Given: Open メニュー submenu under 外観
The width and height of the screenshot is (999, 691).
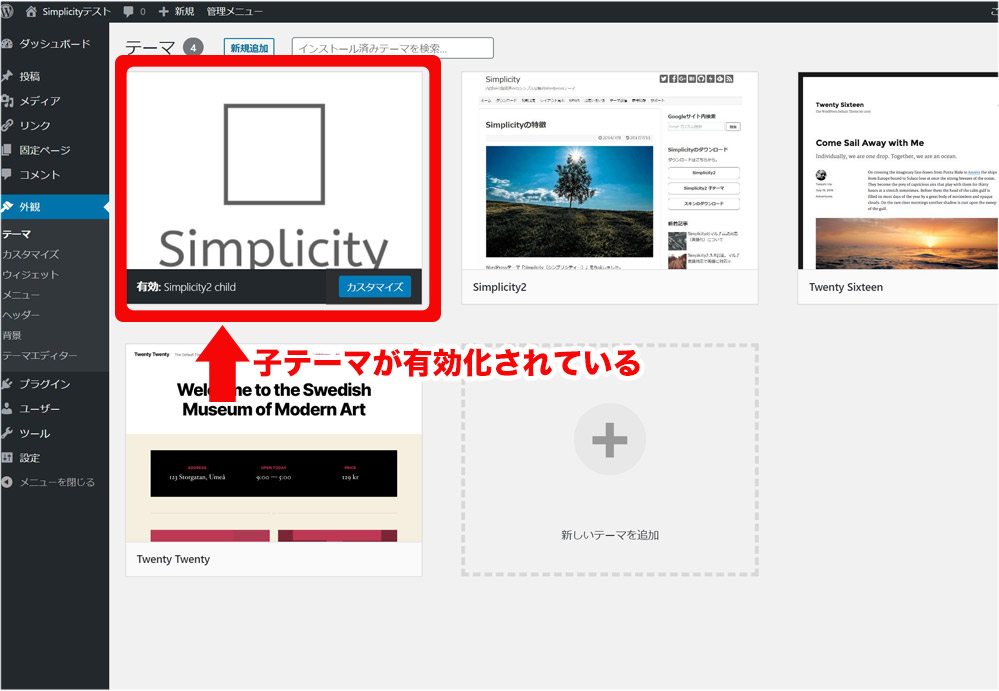Looking at the screenshot, I should (21, 296).
